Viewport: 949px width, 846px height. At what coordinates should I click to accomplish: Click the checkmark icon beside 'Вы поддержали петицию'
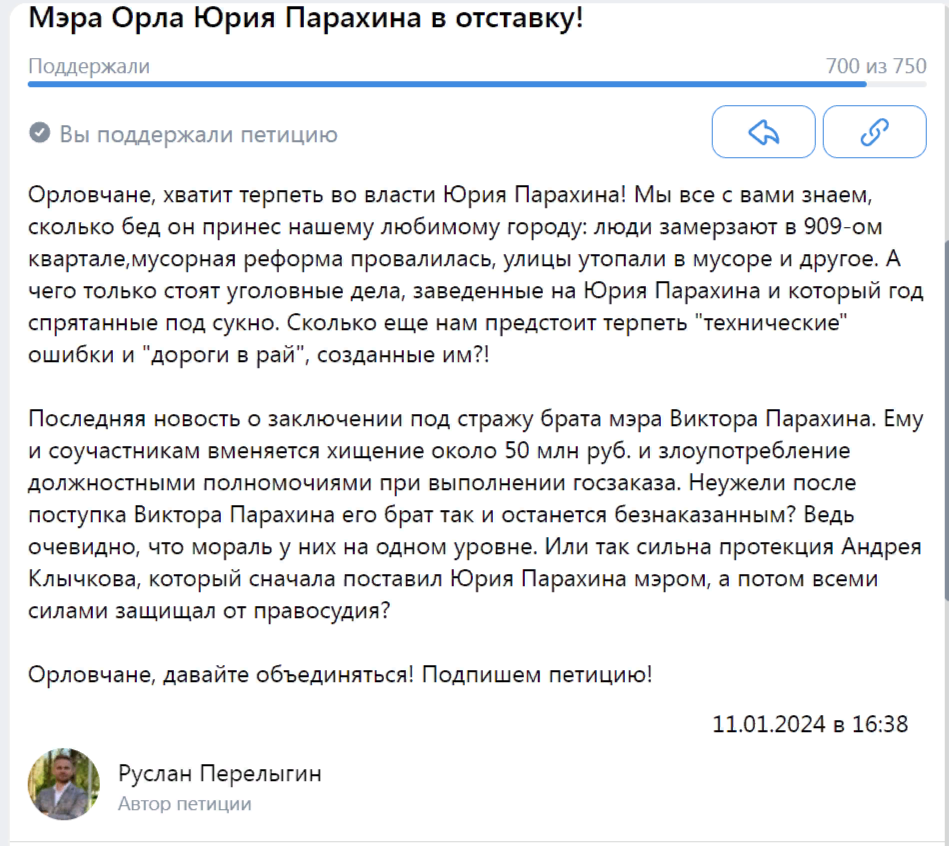[x=40, y=133]
